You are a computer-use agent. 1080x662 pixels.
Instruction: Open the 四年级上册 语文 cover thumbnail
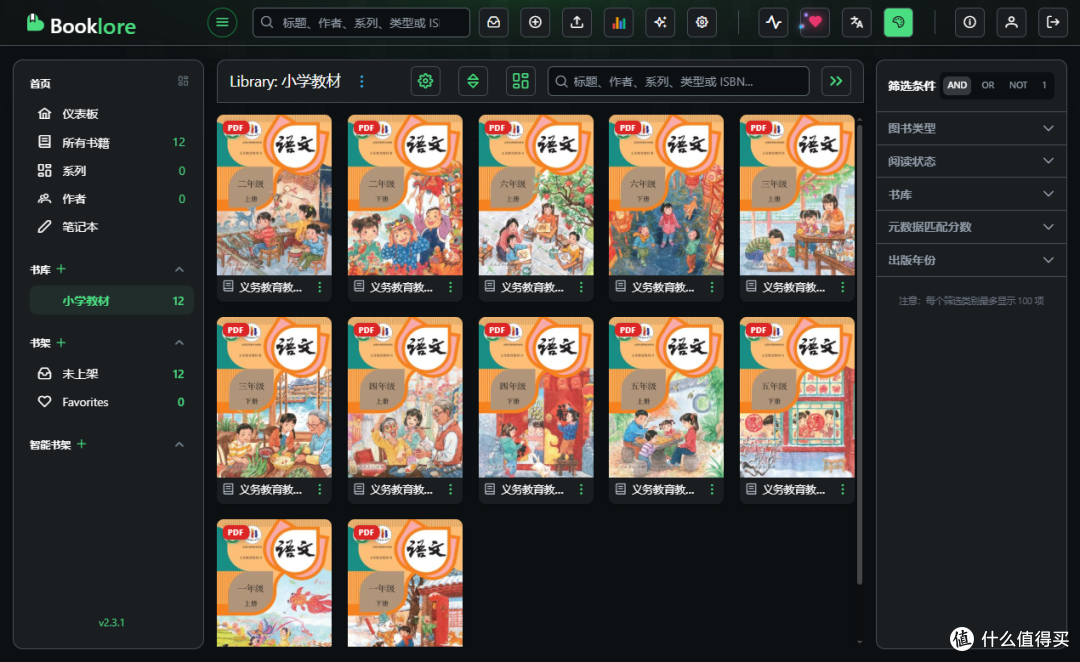[405, 397]
